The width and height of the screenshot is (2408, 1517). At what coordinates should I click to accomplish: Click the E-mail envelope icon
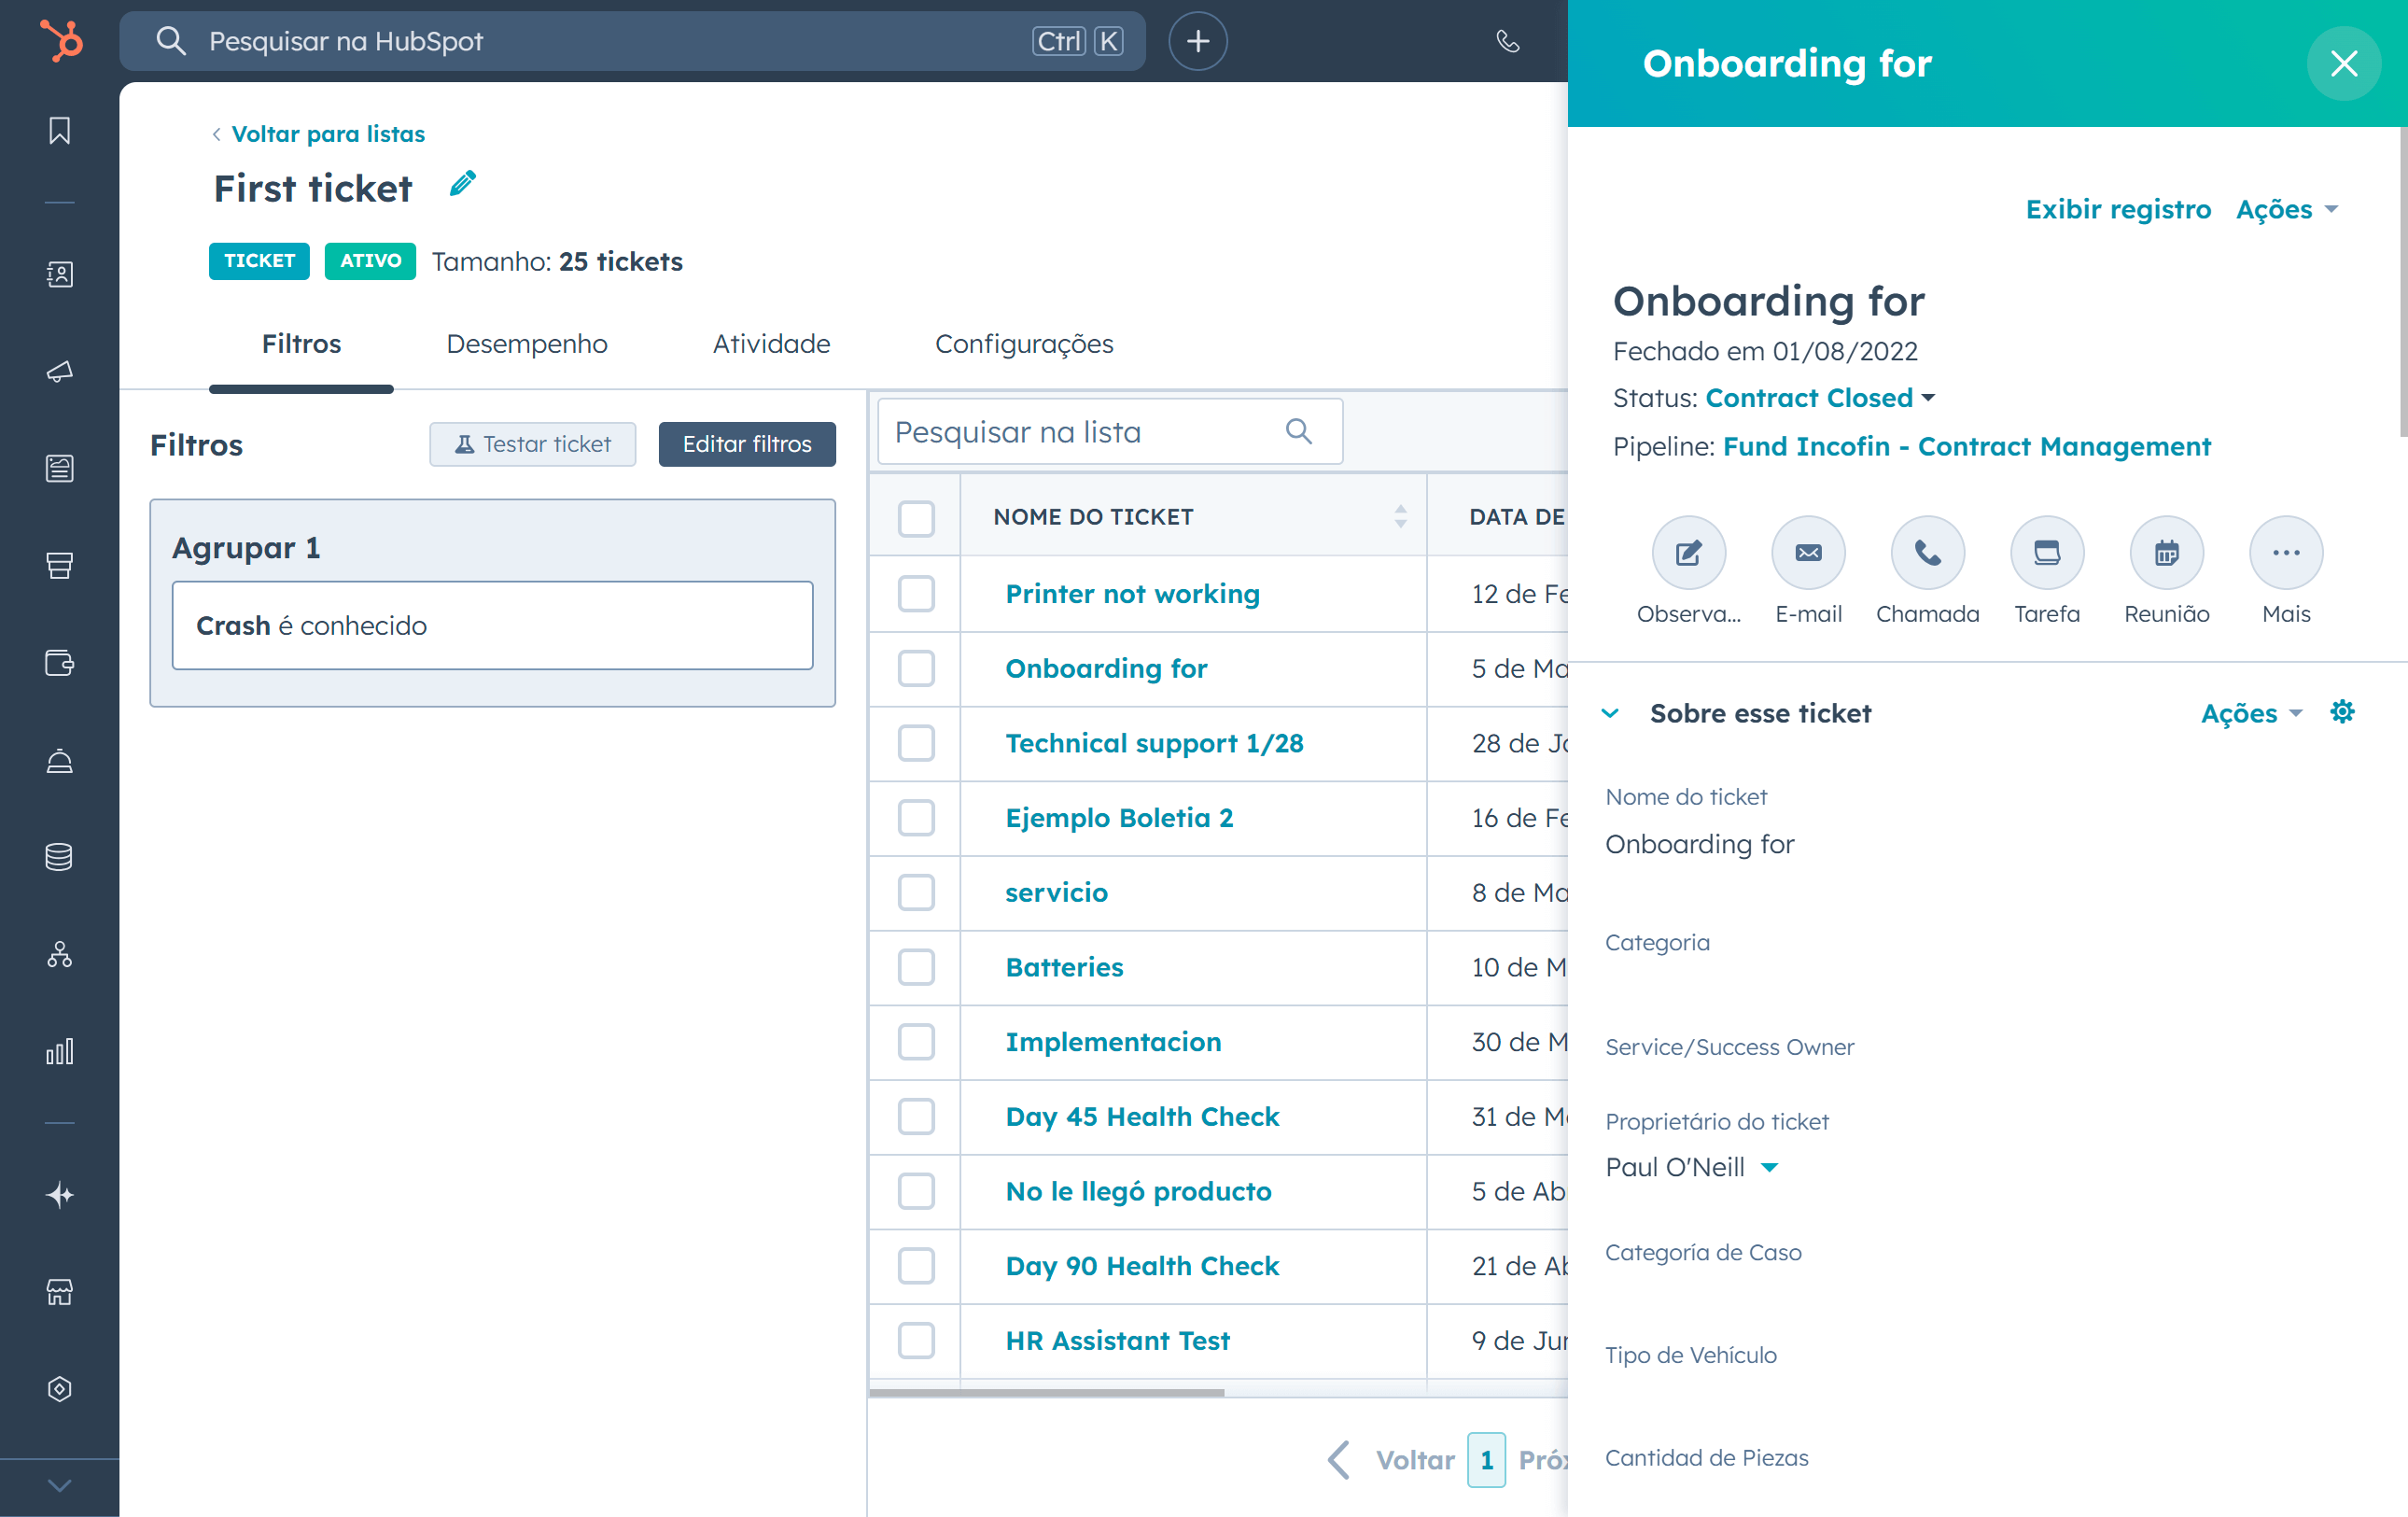click(x=1808, y=552)
